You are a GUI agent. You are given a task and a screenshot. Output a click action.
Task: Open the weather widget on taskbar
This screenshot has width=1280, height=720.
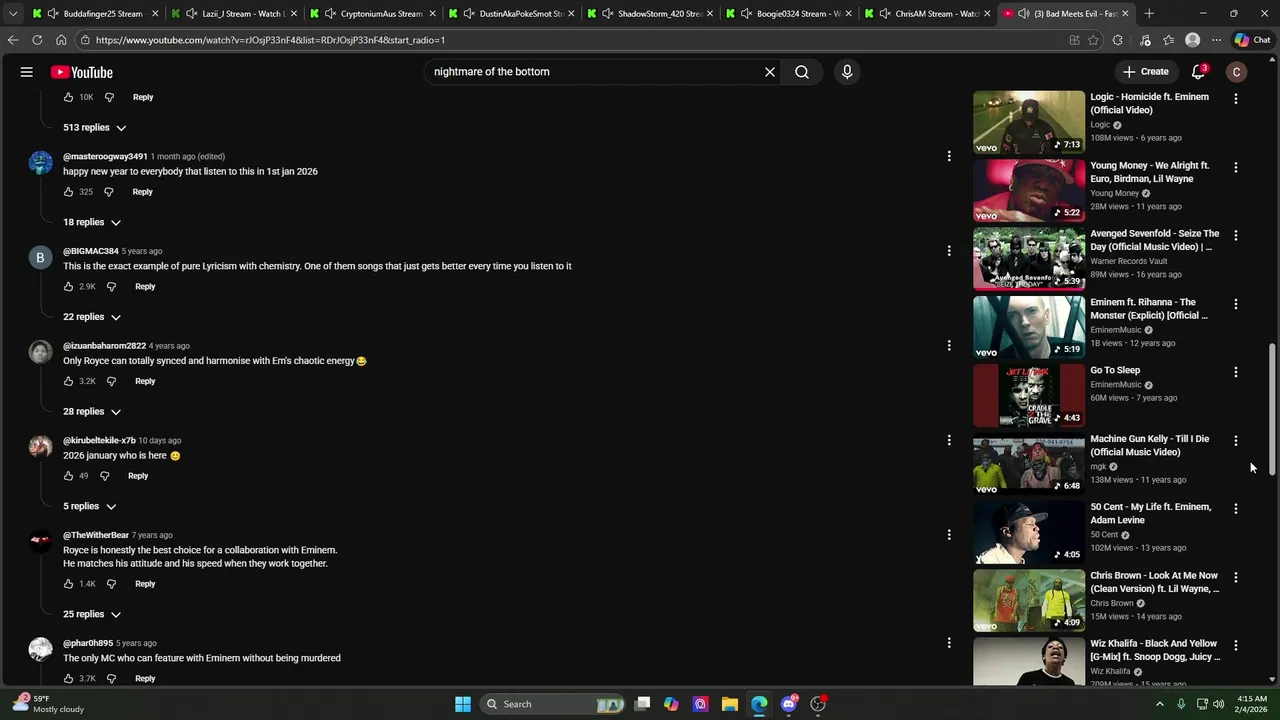point(50,704)
